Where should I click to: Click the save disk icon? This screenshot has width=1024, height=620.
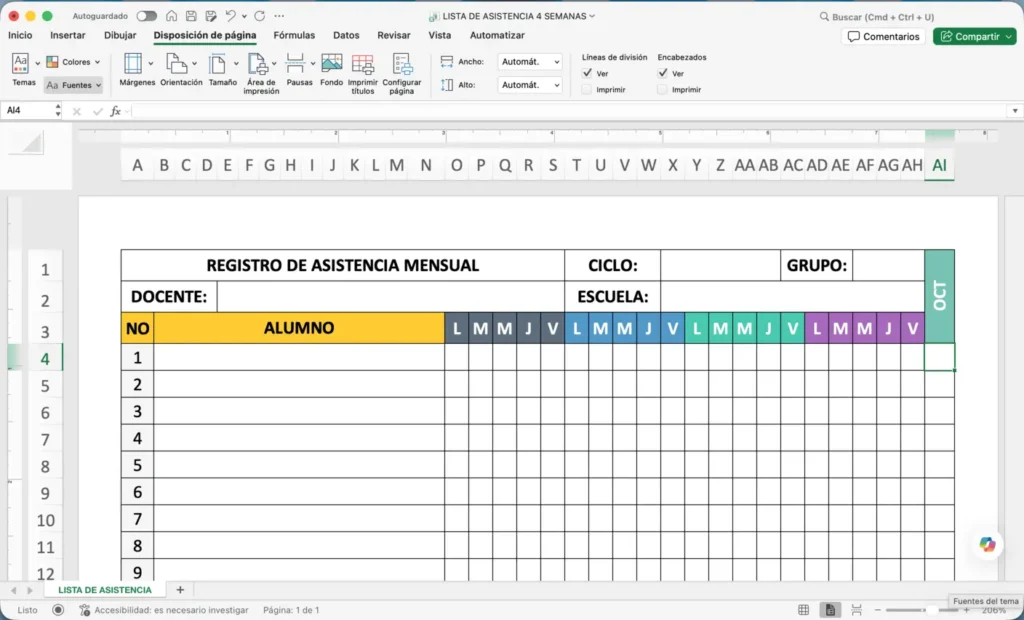[x=191, y=16]
